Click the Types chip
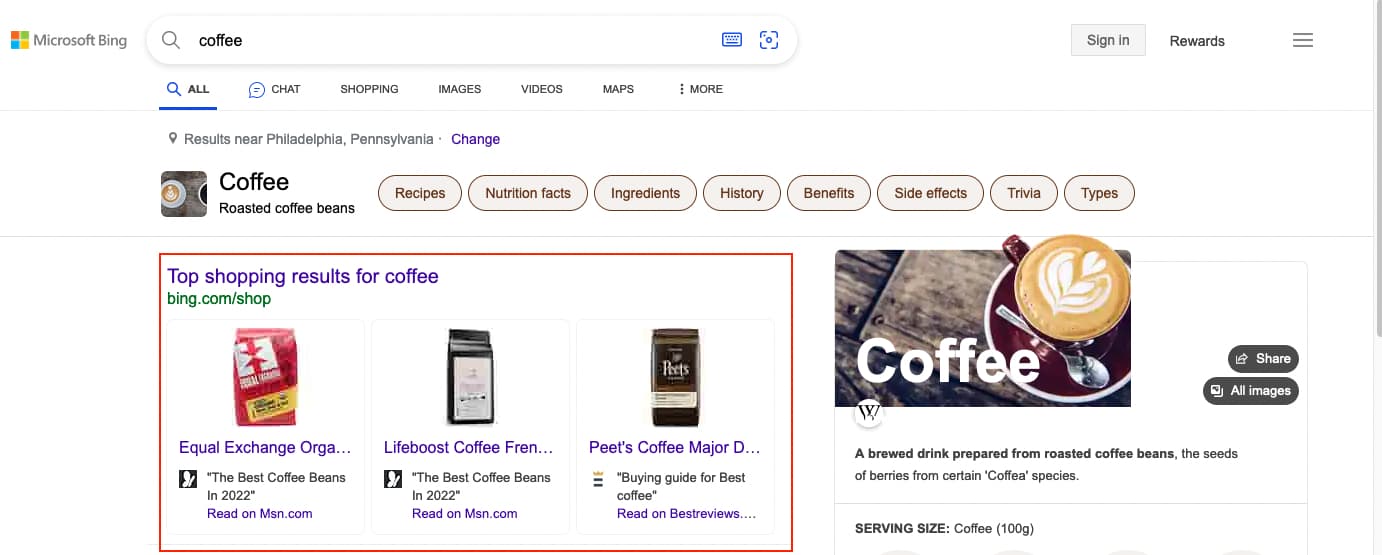This screenshot has width=1382, height=555. point(1099,193)
